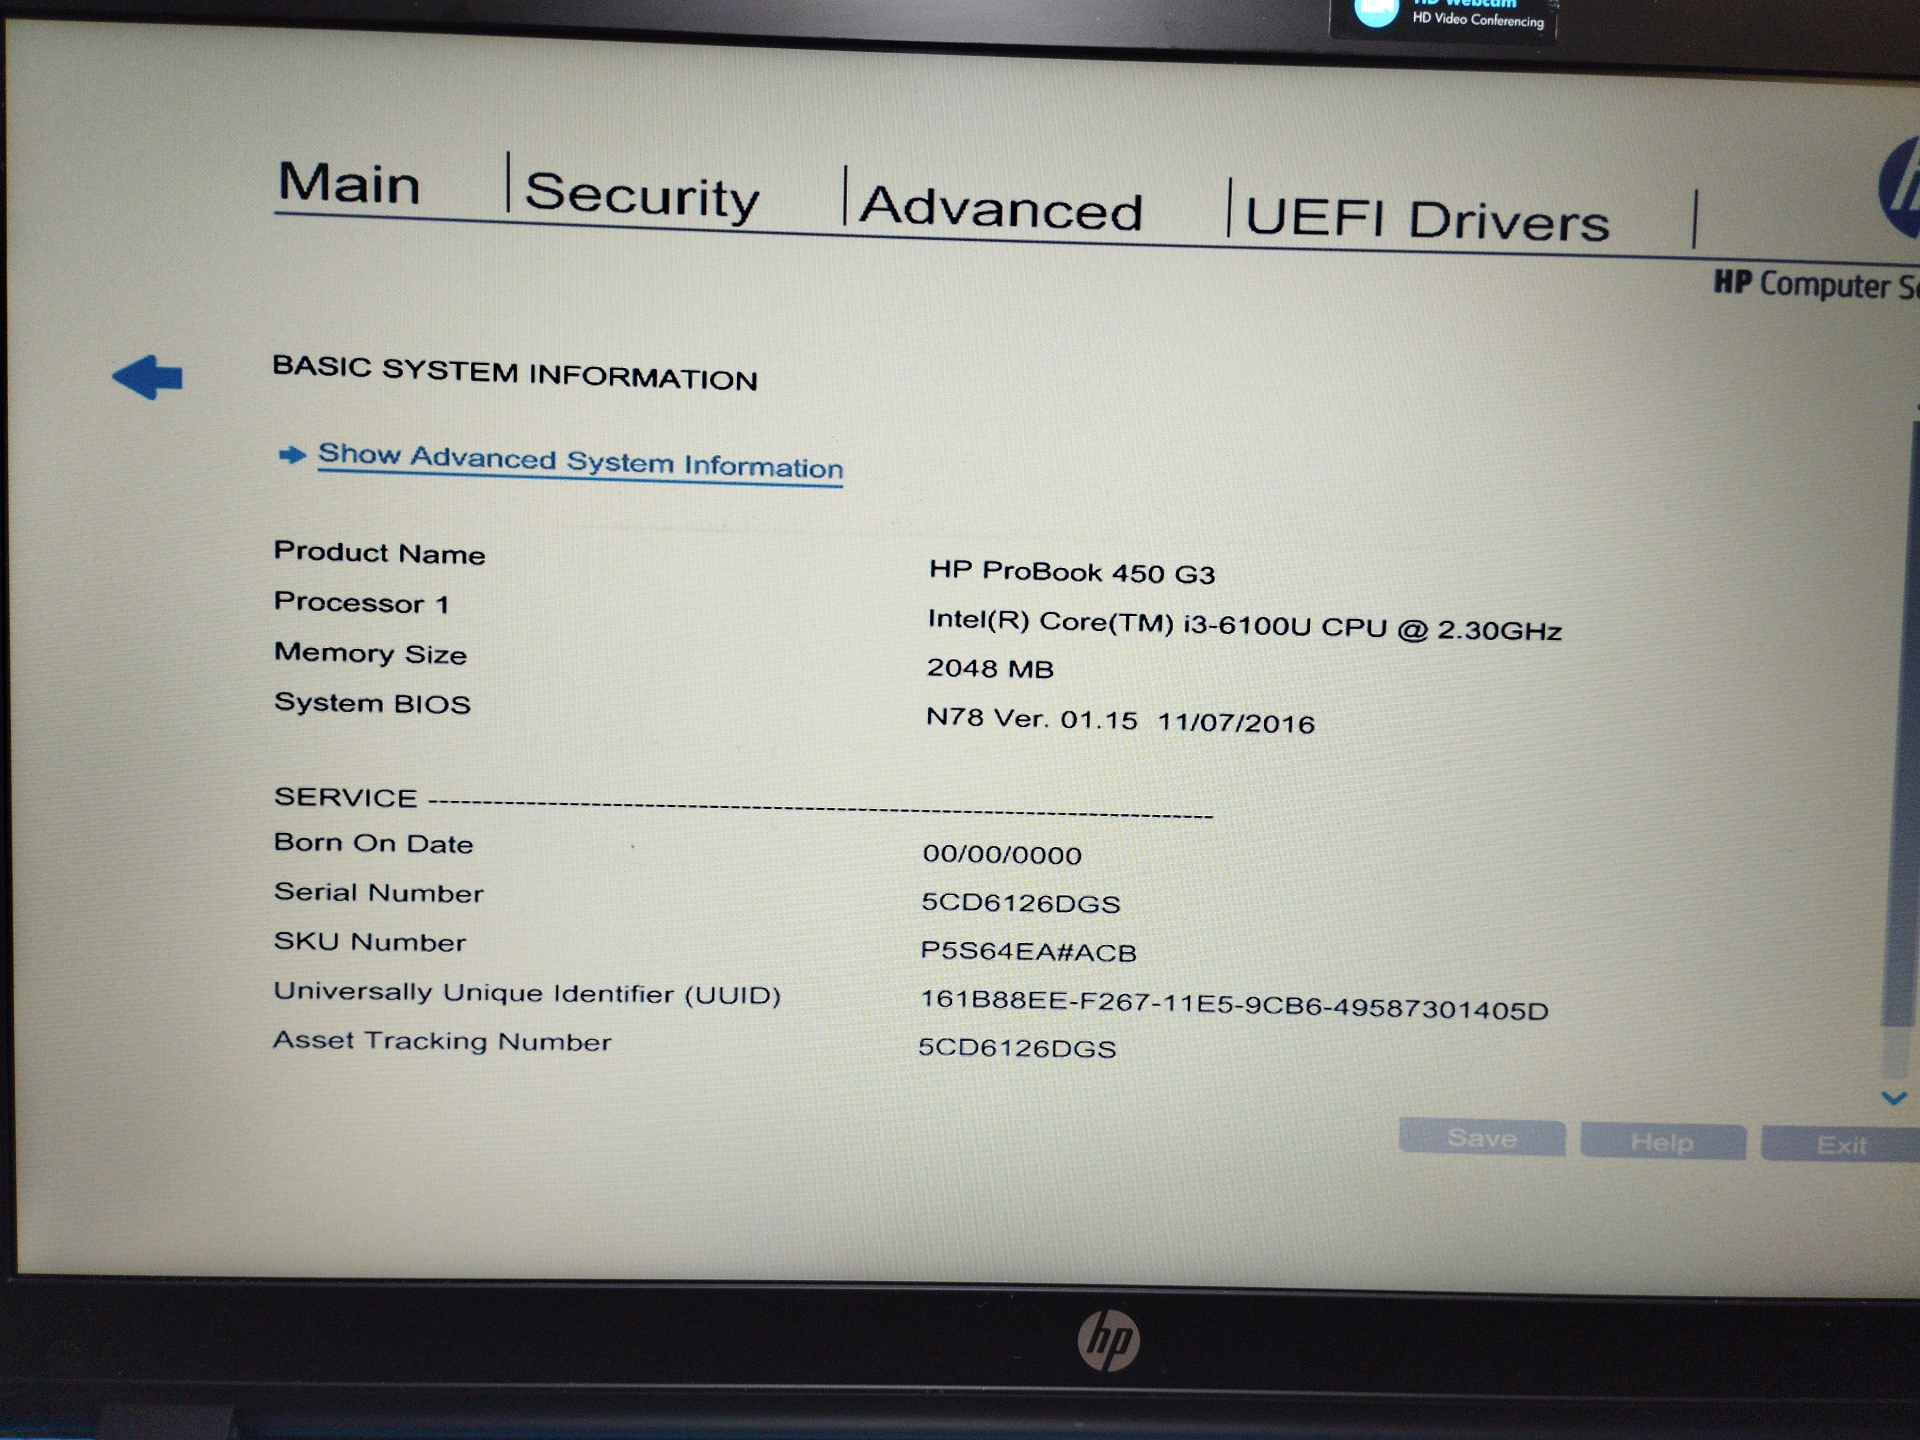Click the blue back arrow icon
The image size is (1920, 1440).
tap(147, 377)
